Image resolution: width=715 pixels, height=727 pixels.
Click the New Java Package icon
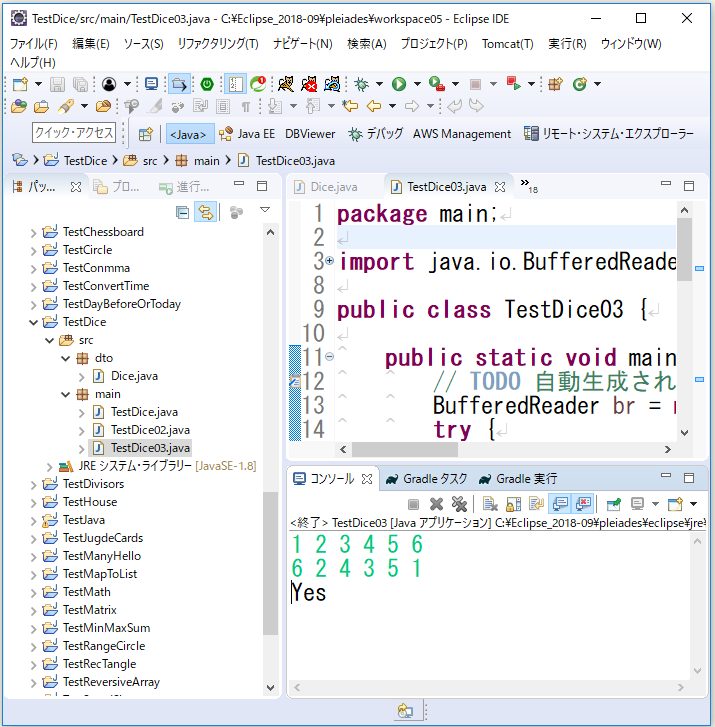tap(555, 84)
